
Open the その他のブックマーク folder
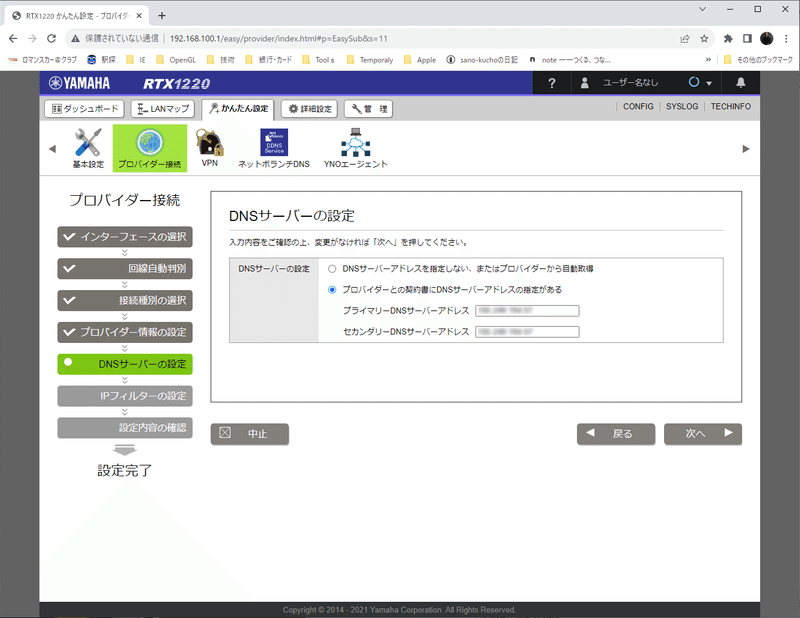(x=758, y=60)
